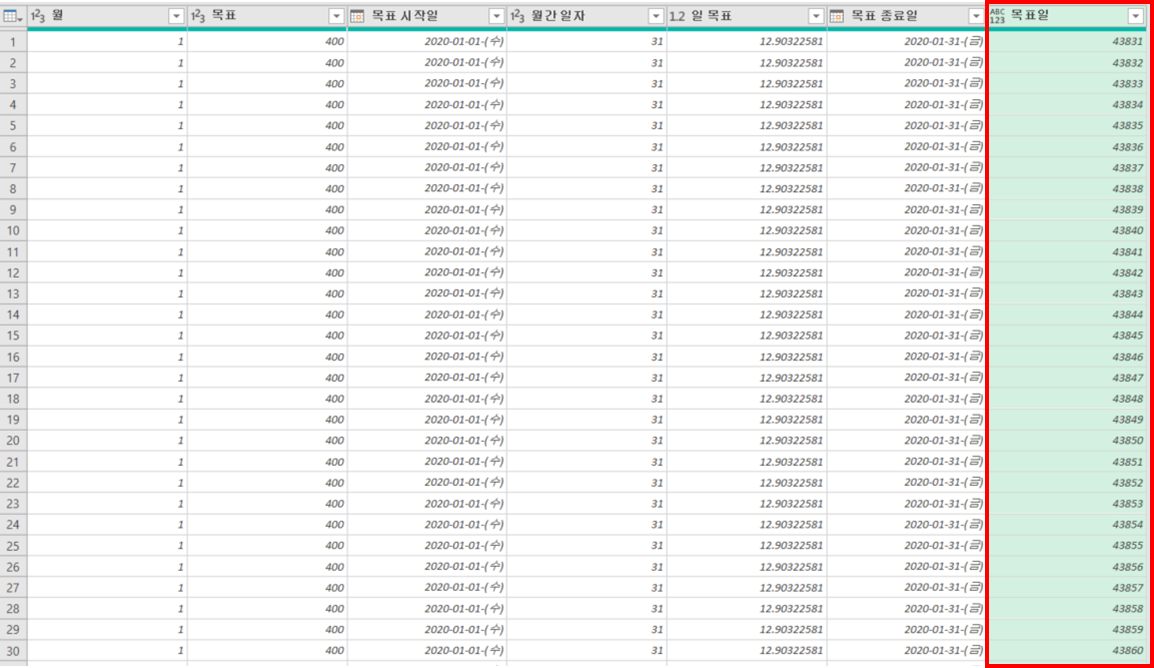Select the 월간일자 column header
1154x668 pixels.
click(587, 16)
